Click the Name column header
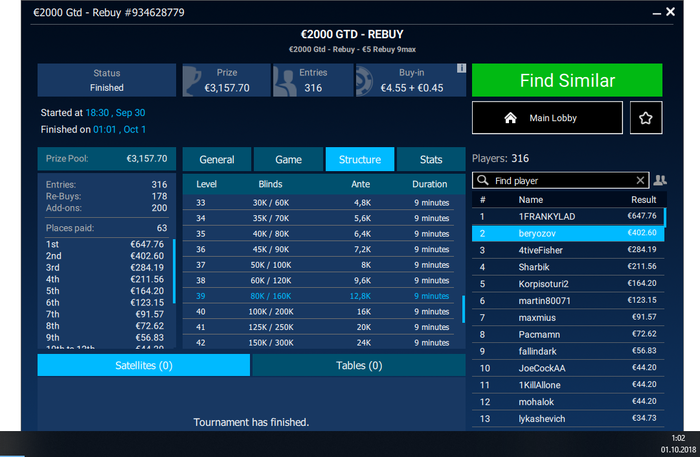The width and height of the screenshot is (700, 457). tap(530, 199)
